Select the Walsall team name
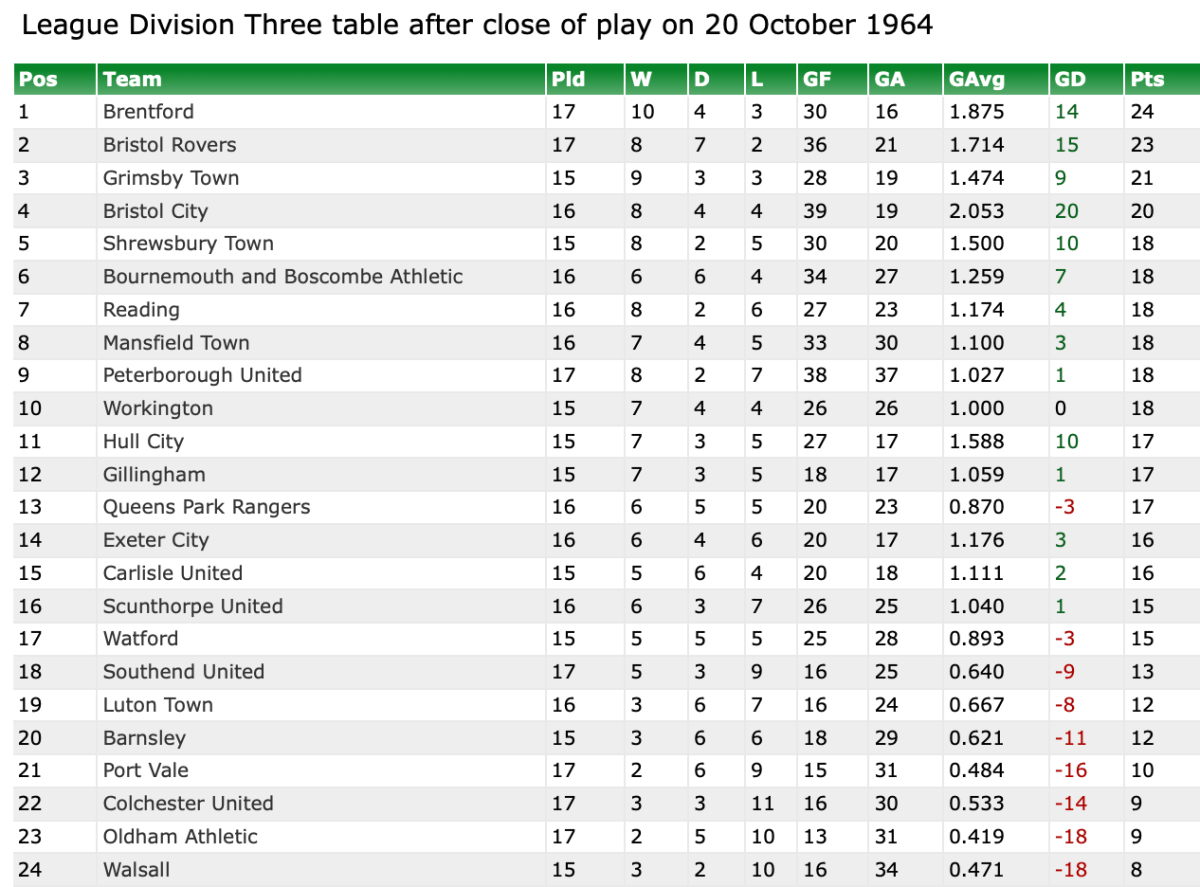Image resolution: width=1200 pixels, height=887 pixels. [138, 869]
